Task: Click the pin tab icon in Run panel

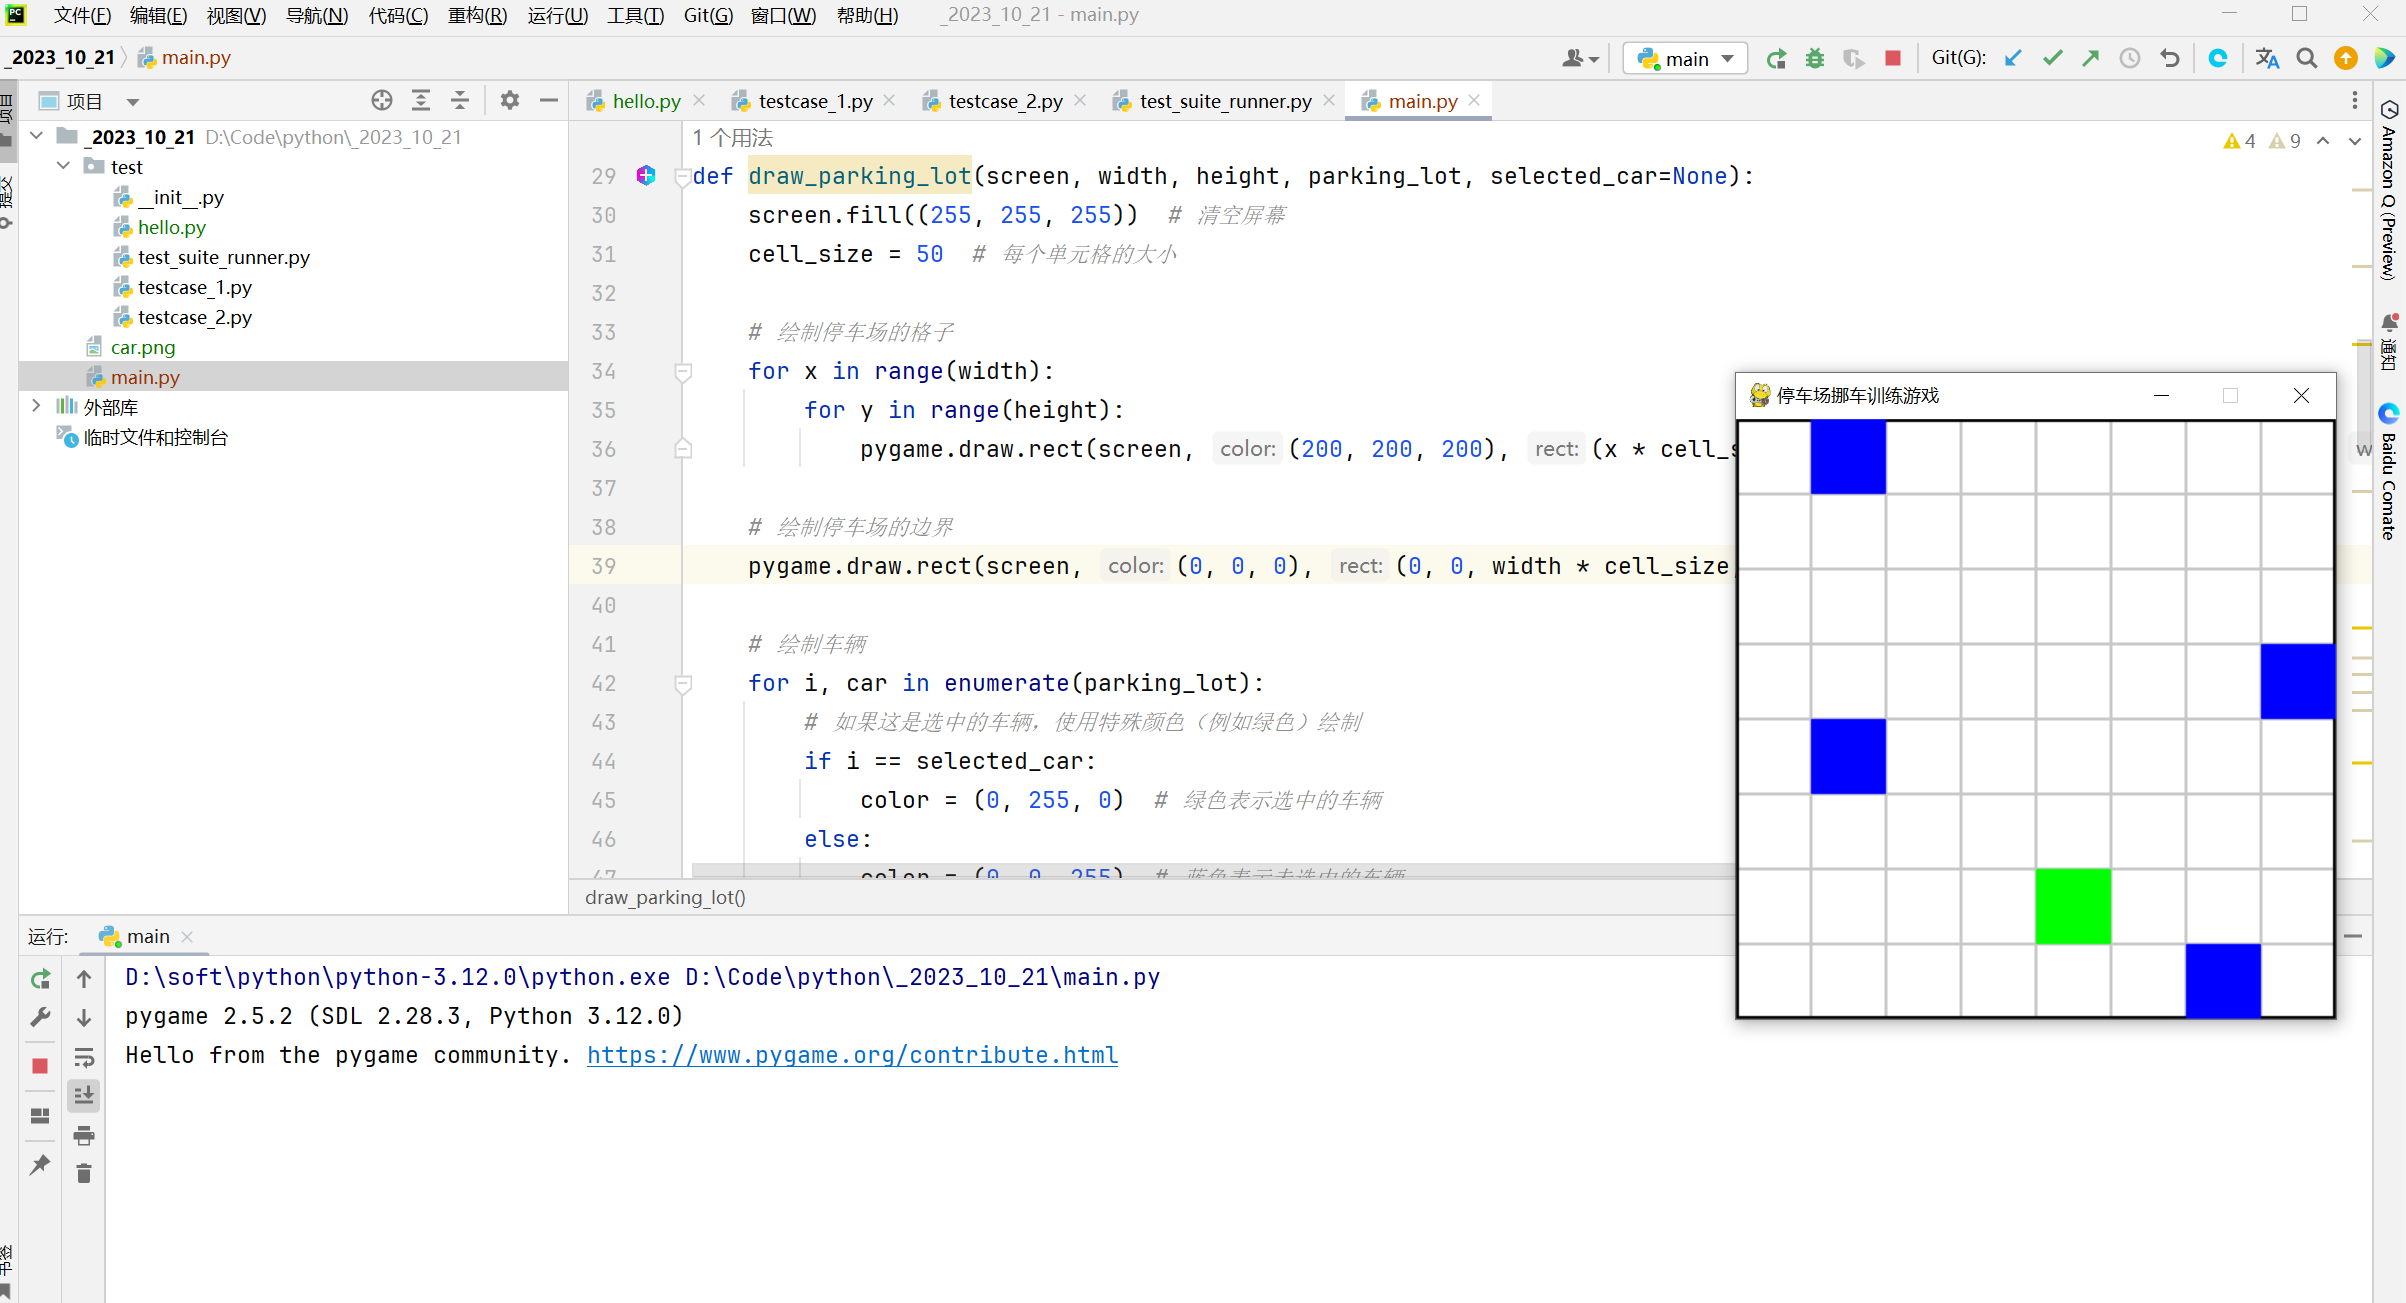Action: [x=40, y=1165]
